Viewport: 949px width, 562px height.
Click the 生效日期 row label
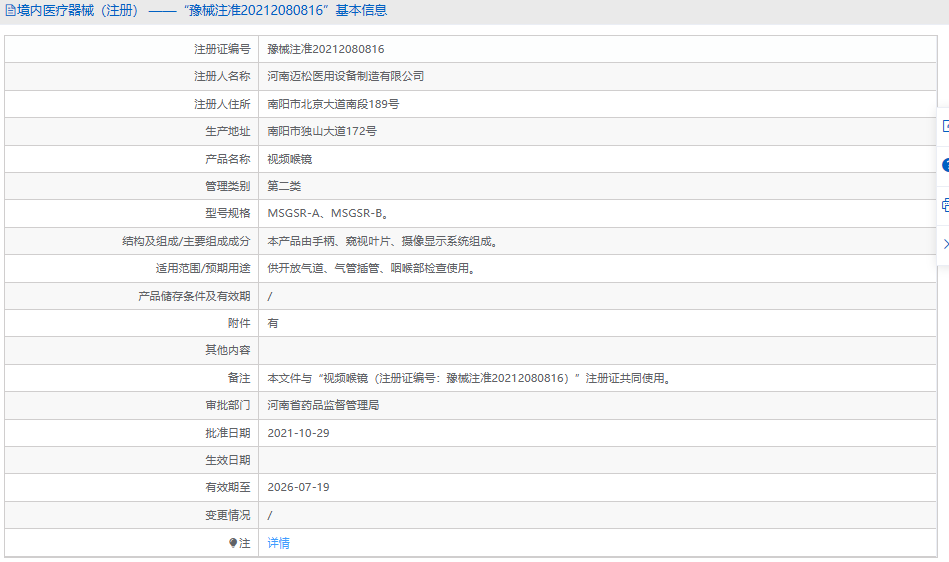pos(228,460)
